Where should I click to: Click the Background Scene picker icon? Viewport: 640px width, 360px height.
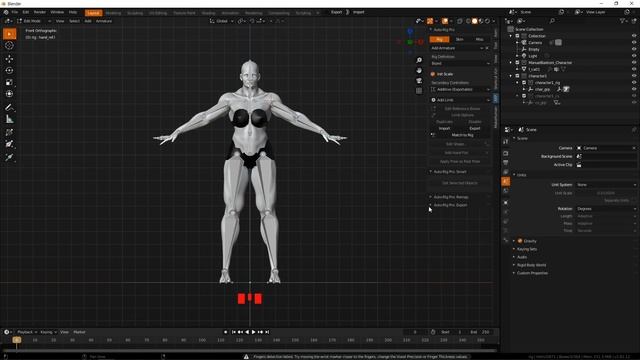(x=579, y=156)
